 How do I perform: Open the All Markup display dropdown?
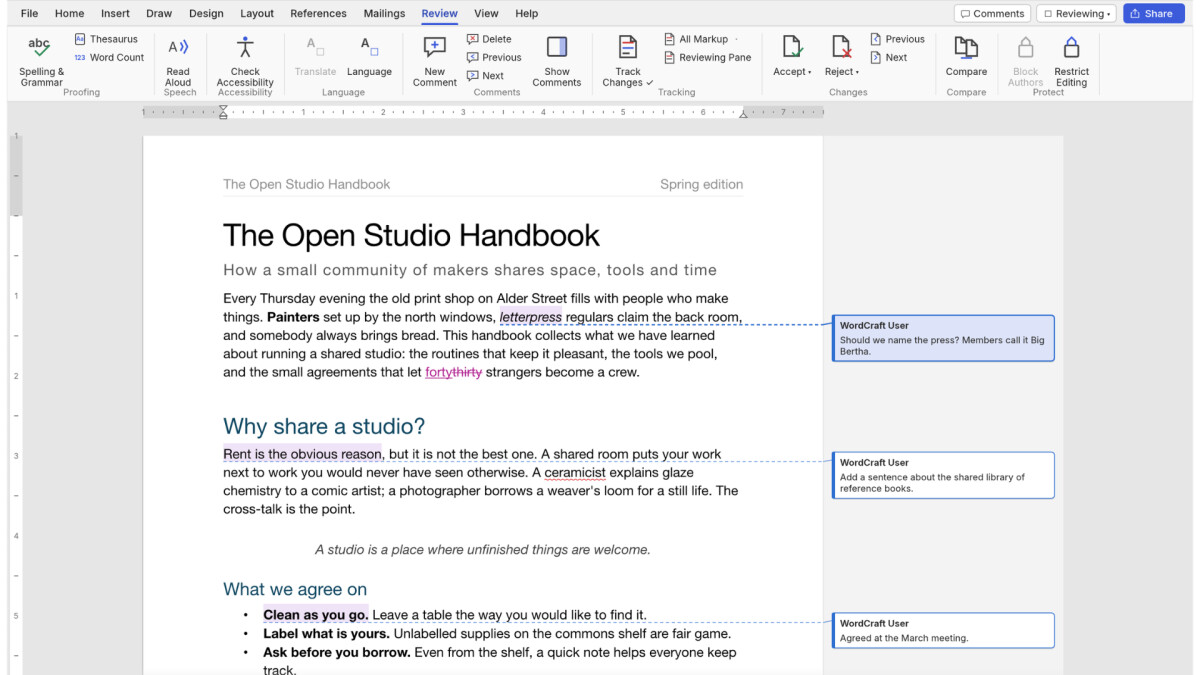coord(702,39)
